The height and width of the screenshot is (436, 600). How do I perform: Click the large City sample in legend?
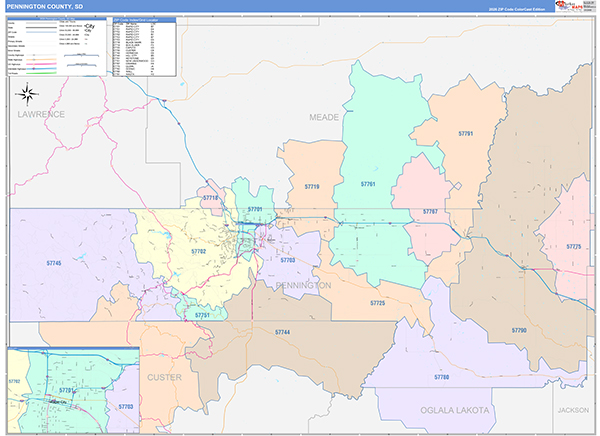point(90,26)
